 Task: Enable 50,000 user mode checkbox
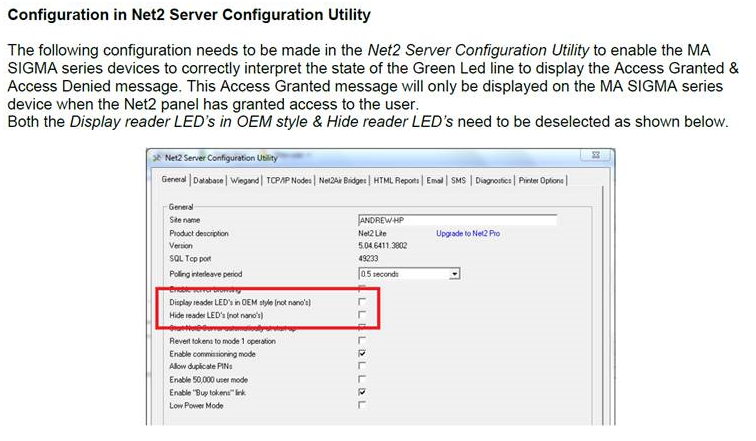coord(362,379)
